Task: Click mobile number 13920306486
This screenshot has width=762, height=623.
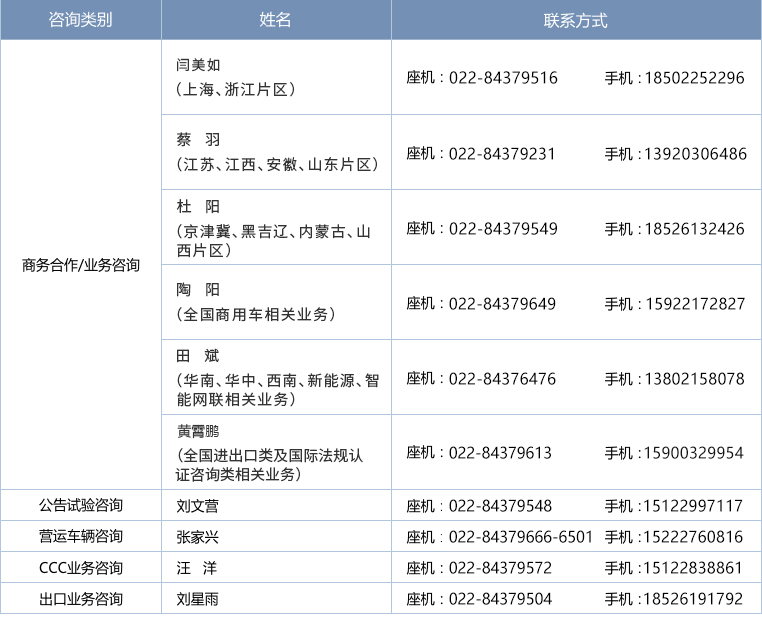Action: tap(695, 154)
